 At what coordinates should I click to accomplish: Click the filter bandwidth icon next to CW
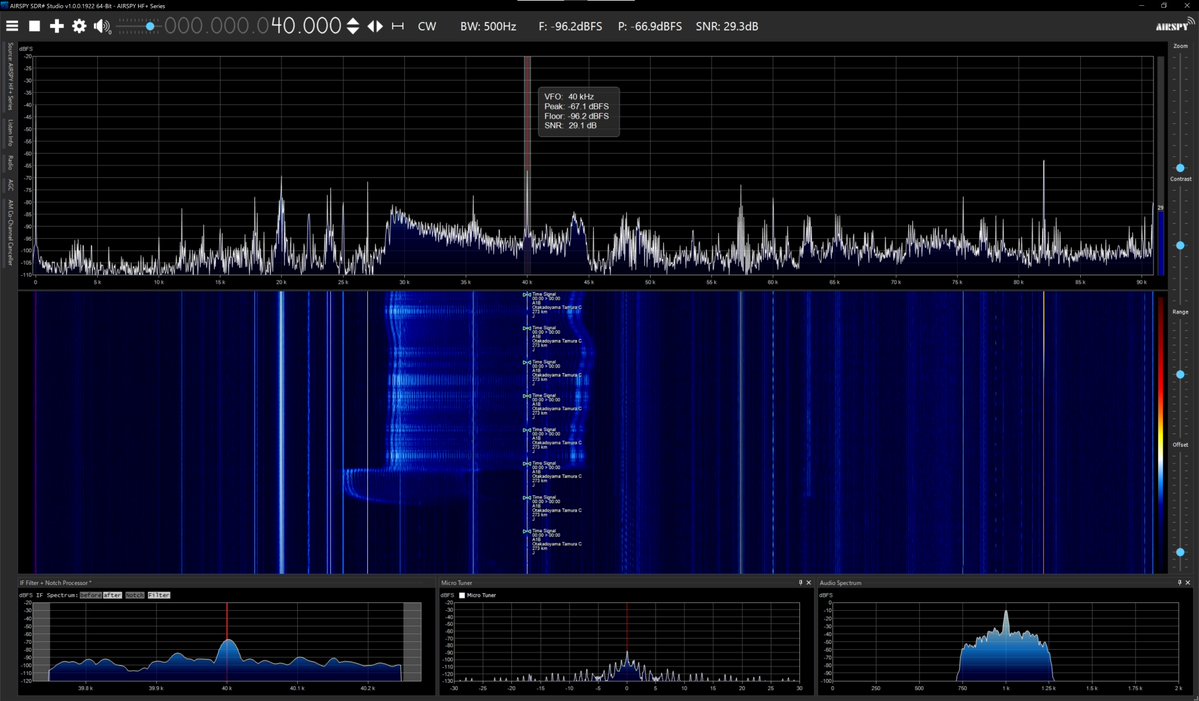(x=400, y=26)
